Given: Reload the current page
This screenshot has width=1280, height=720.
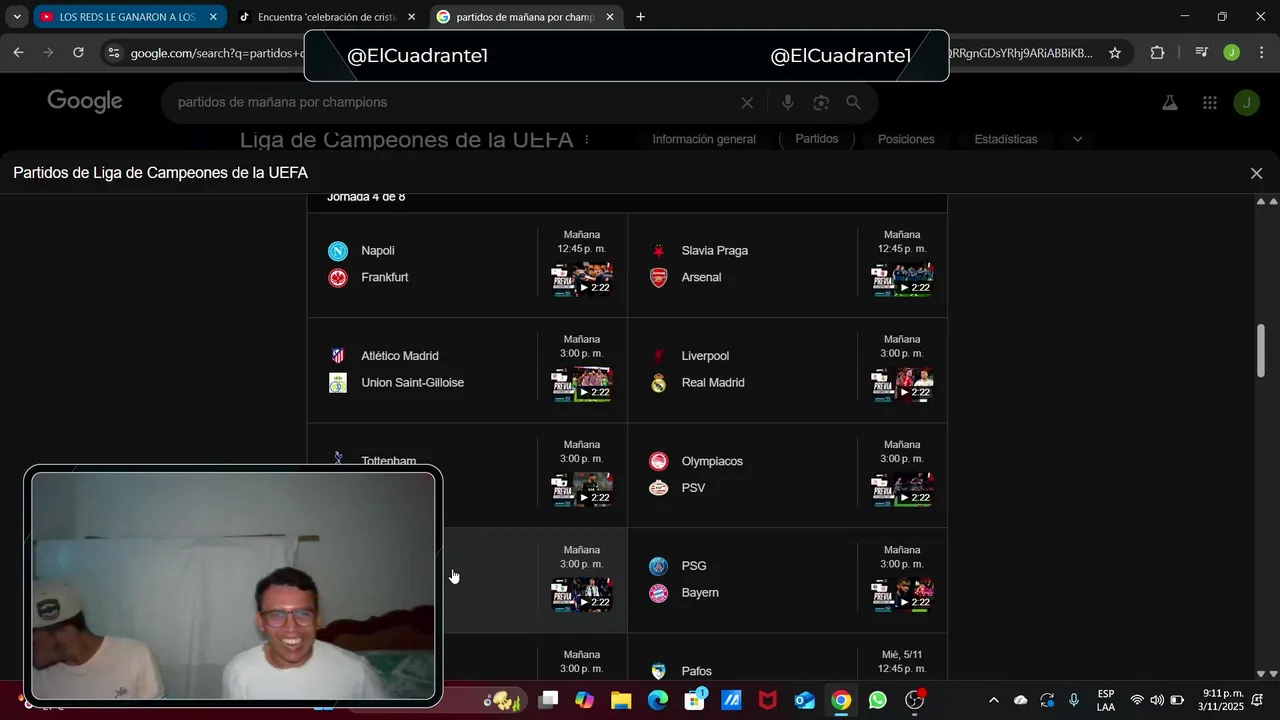Looking at the screenshot, I should click(78, 53).
